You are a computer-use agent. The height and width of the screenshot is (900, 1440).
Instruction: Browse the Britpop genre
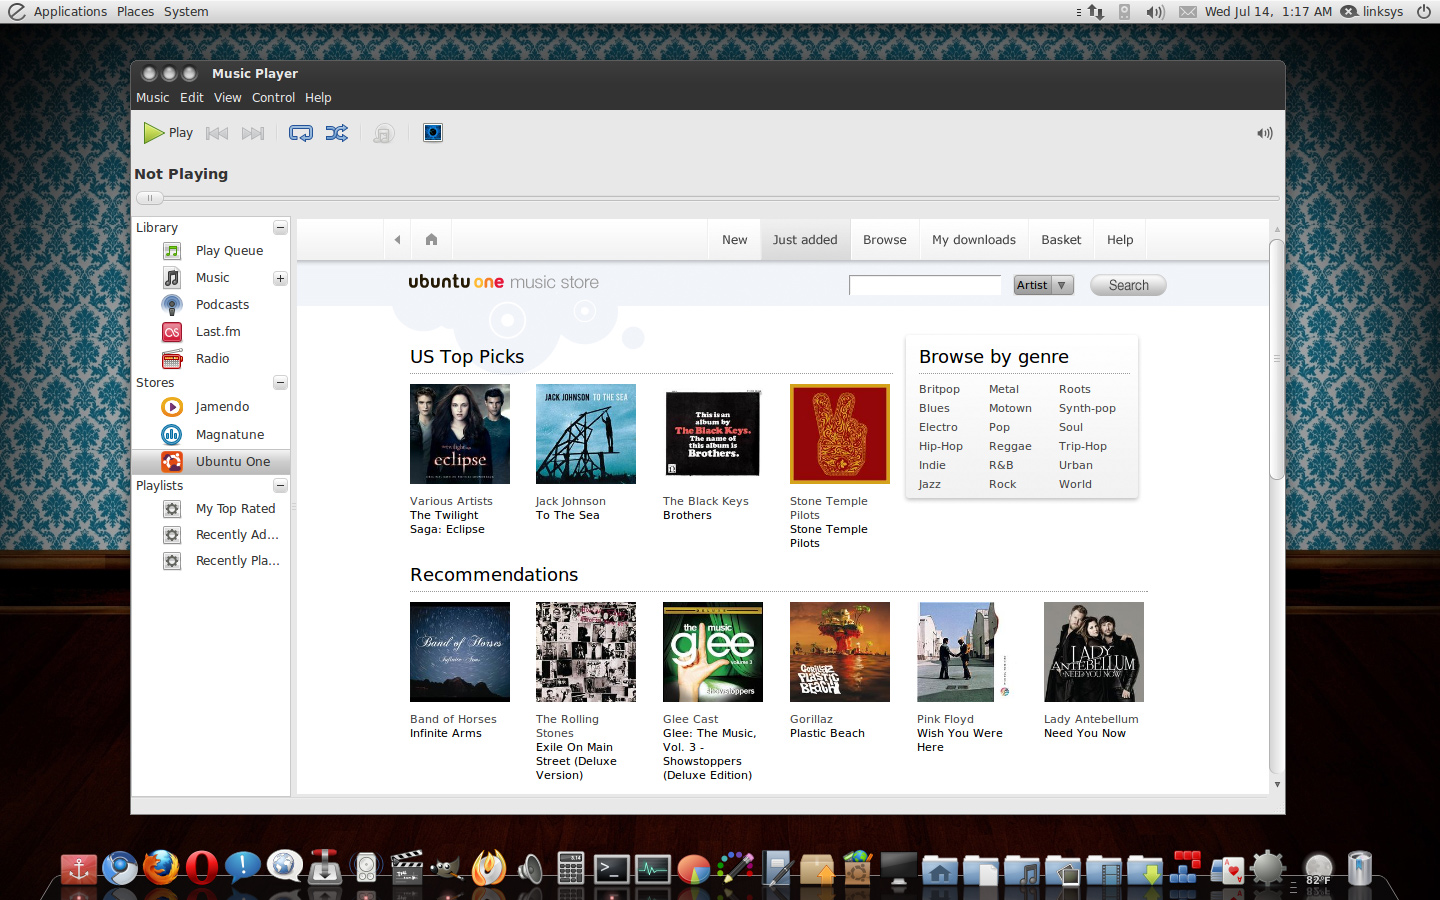pos(939,390)
